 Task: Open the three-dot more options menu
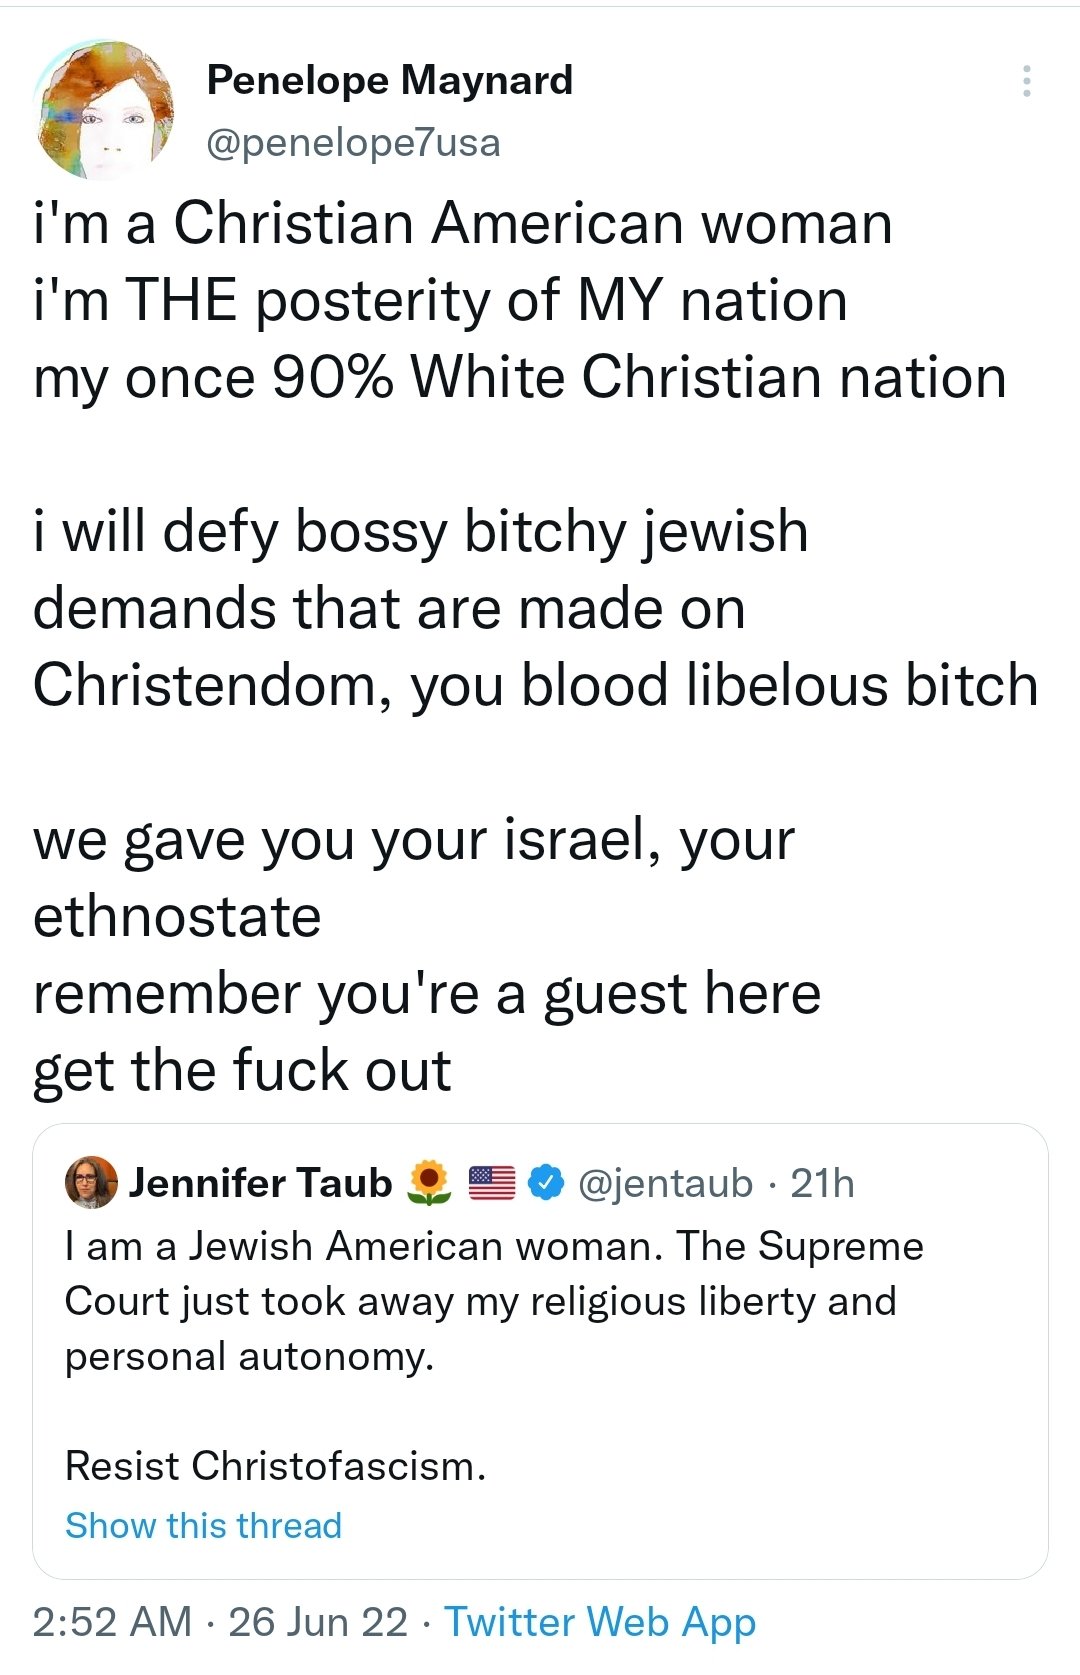1026,81
